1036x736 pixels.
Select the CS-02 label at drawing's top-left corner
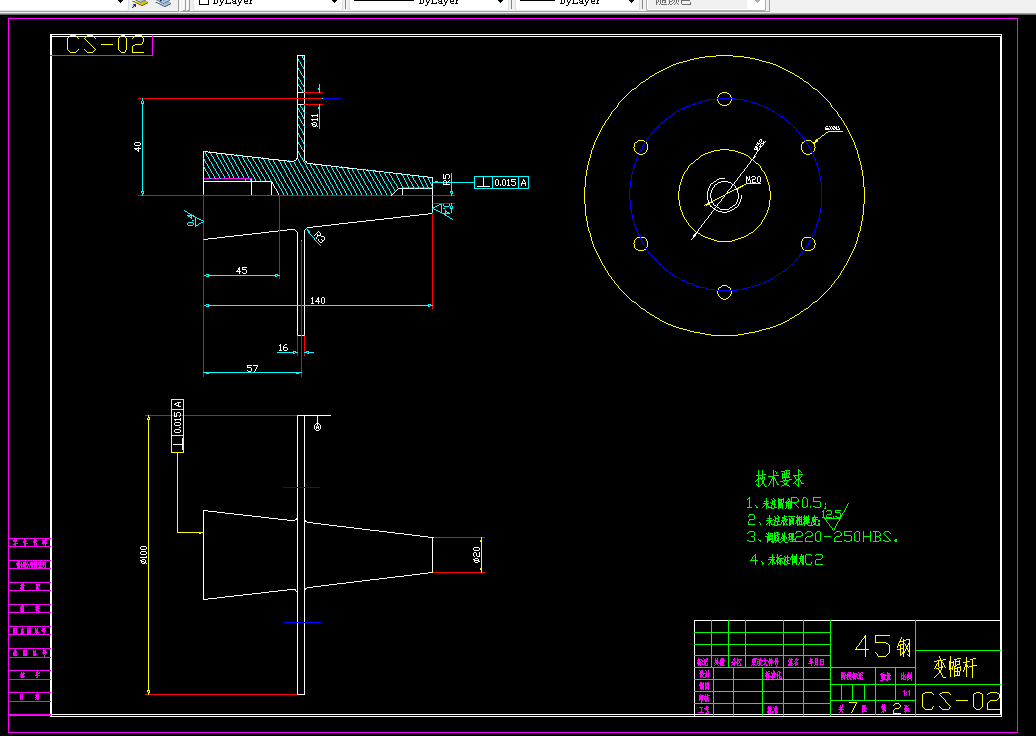click(104, 45)
